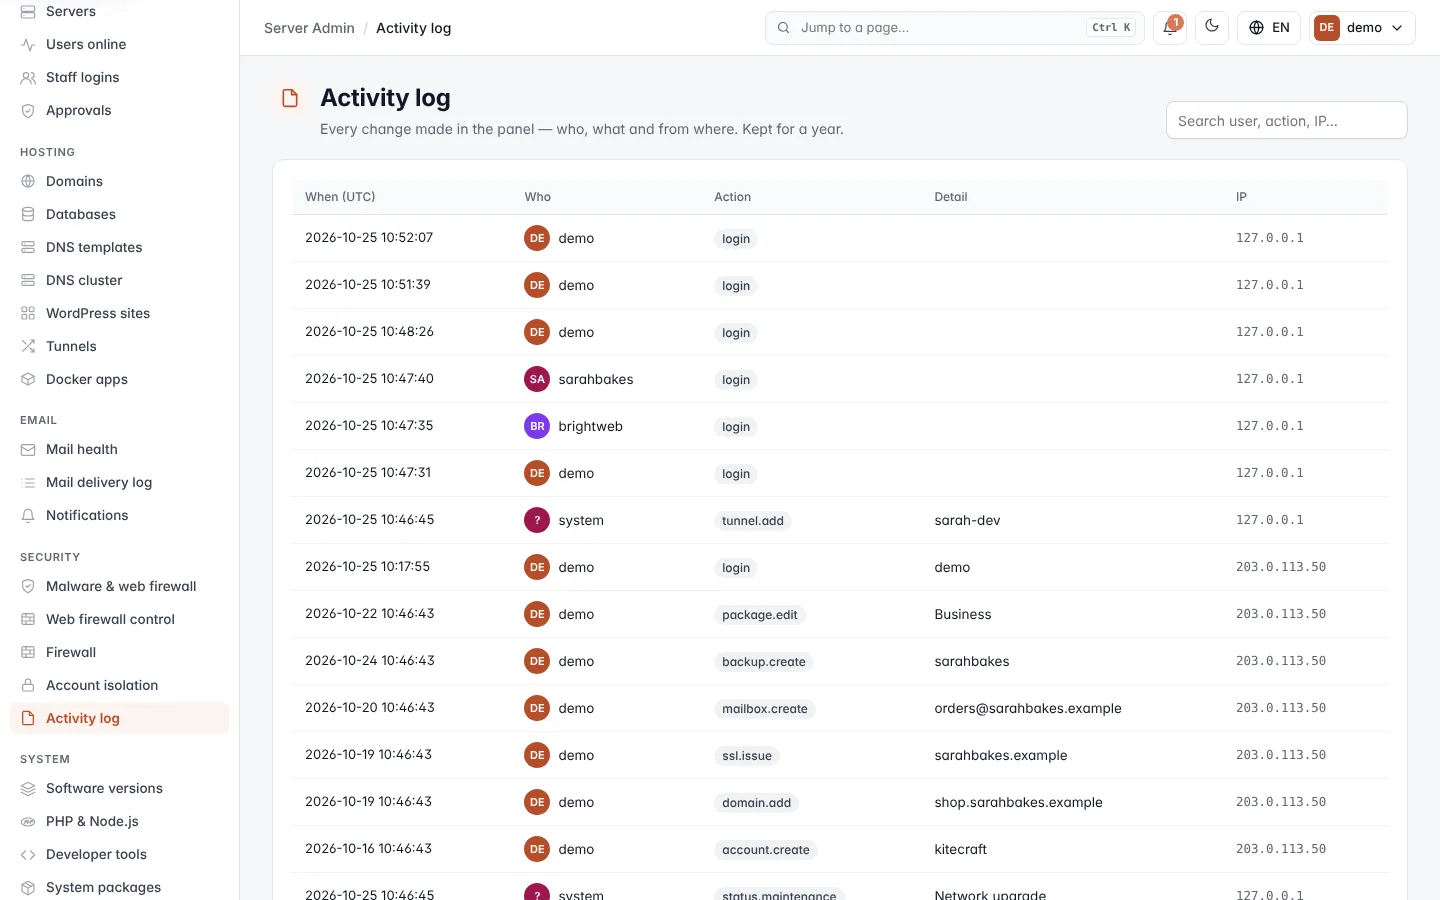The width and height of the screenshot is (1440, 900).
Task: Toggle dark mode moon icon
Action: pos(1212,27)
